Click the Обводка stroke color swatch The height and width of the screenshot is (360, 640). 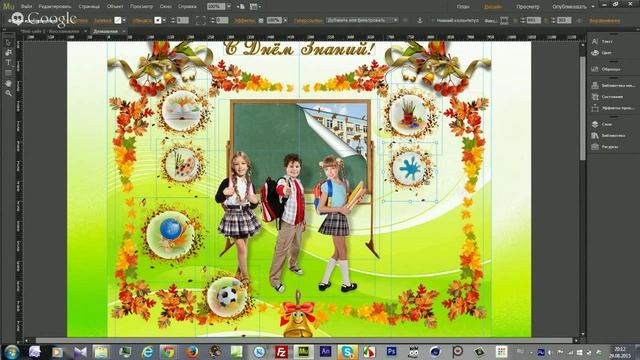point(158,20)
